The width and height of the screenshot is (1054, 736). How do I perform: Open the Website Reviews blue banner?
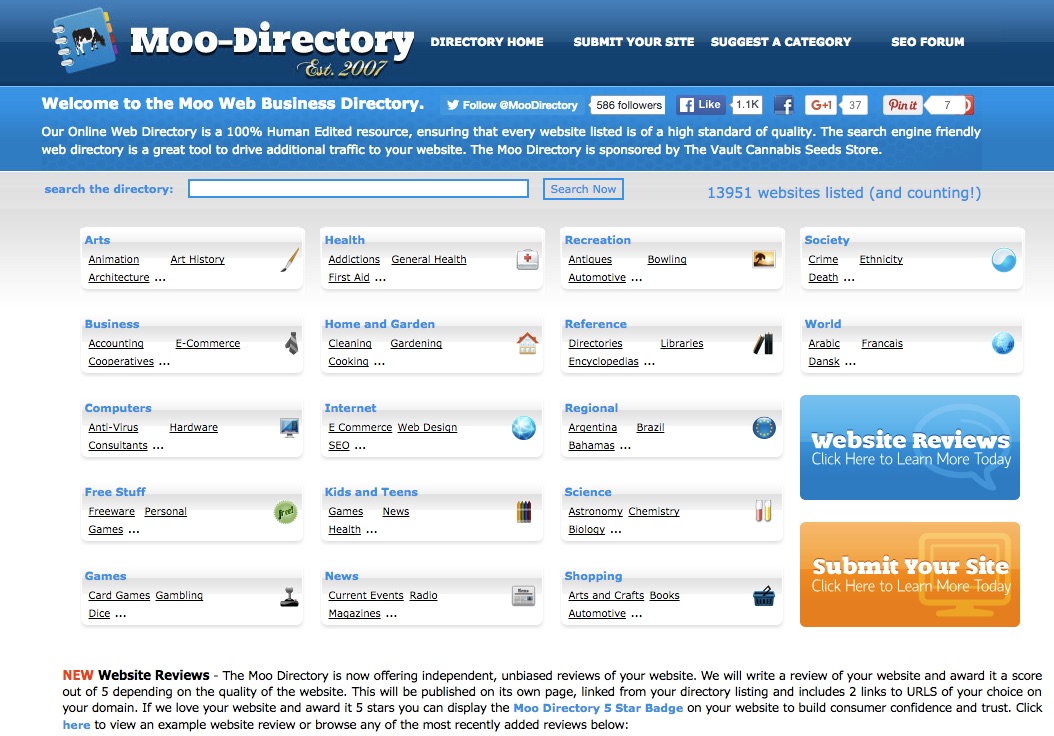tap(909, 448)
